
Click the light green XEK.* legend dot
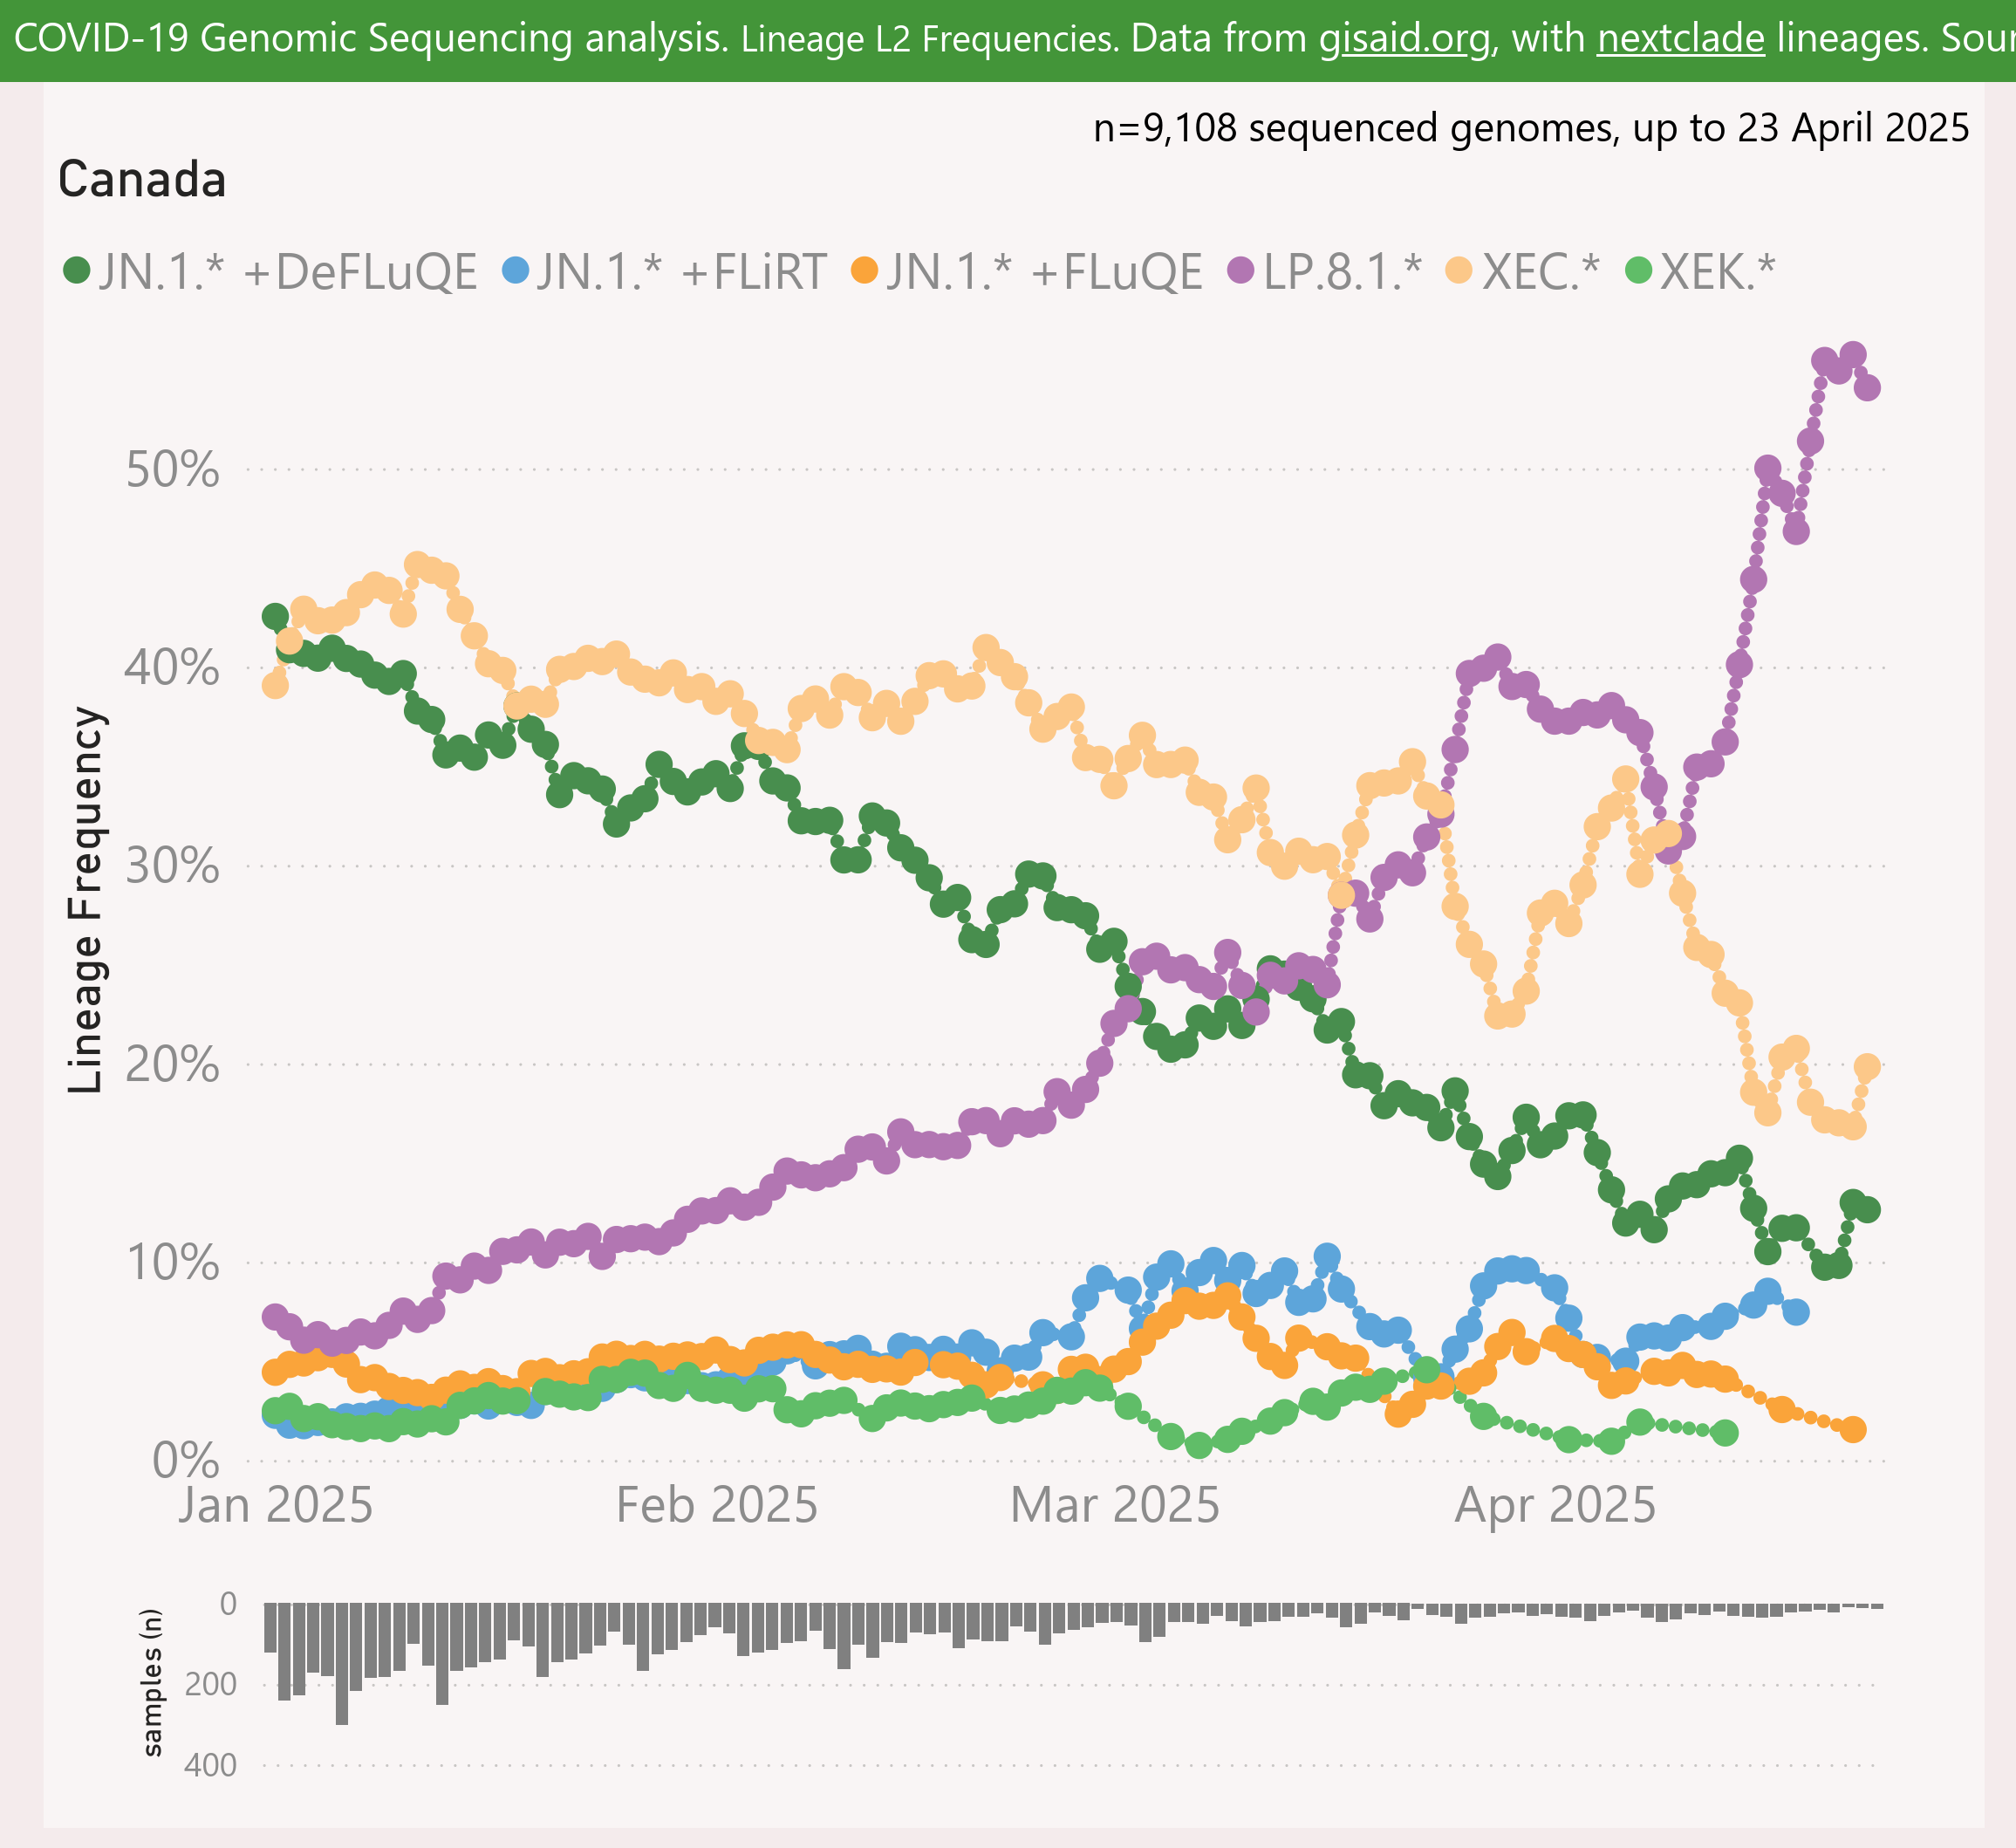tap(1639, 270)
